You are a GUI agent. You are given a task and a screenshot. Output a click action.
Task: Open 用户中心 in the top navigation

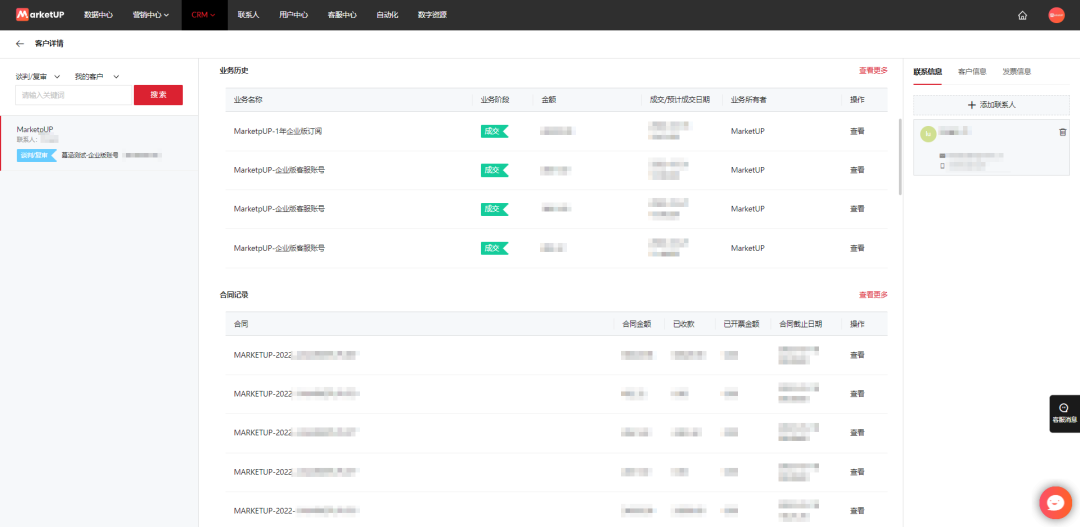[x=293, y=14]
